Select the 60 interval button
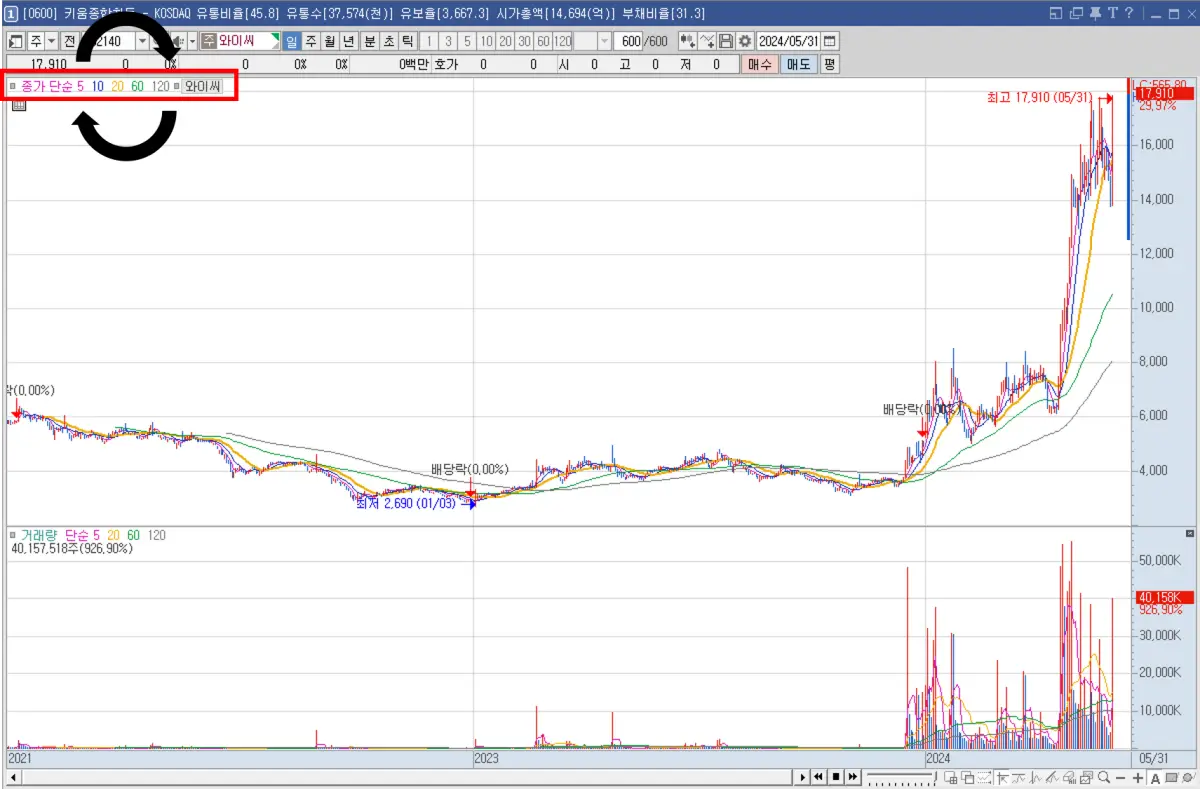The width and height of the screenshot is (1200, 789). point(543,41)
